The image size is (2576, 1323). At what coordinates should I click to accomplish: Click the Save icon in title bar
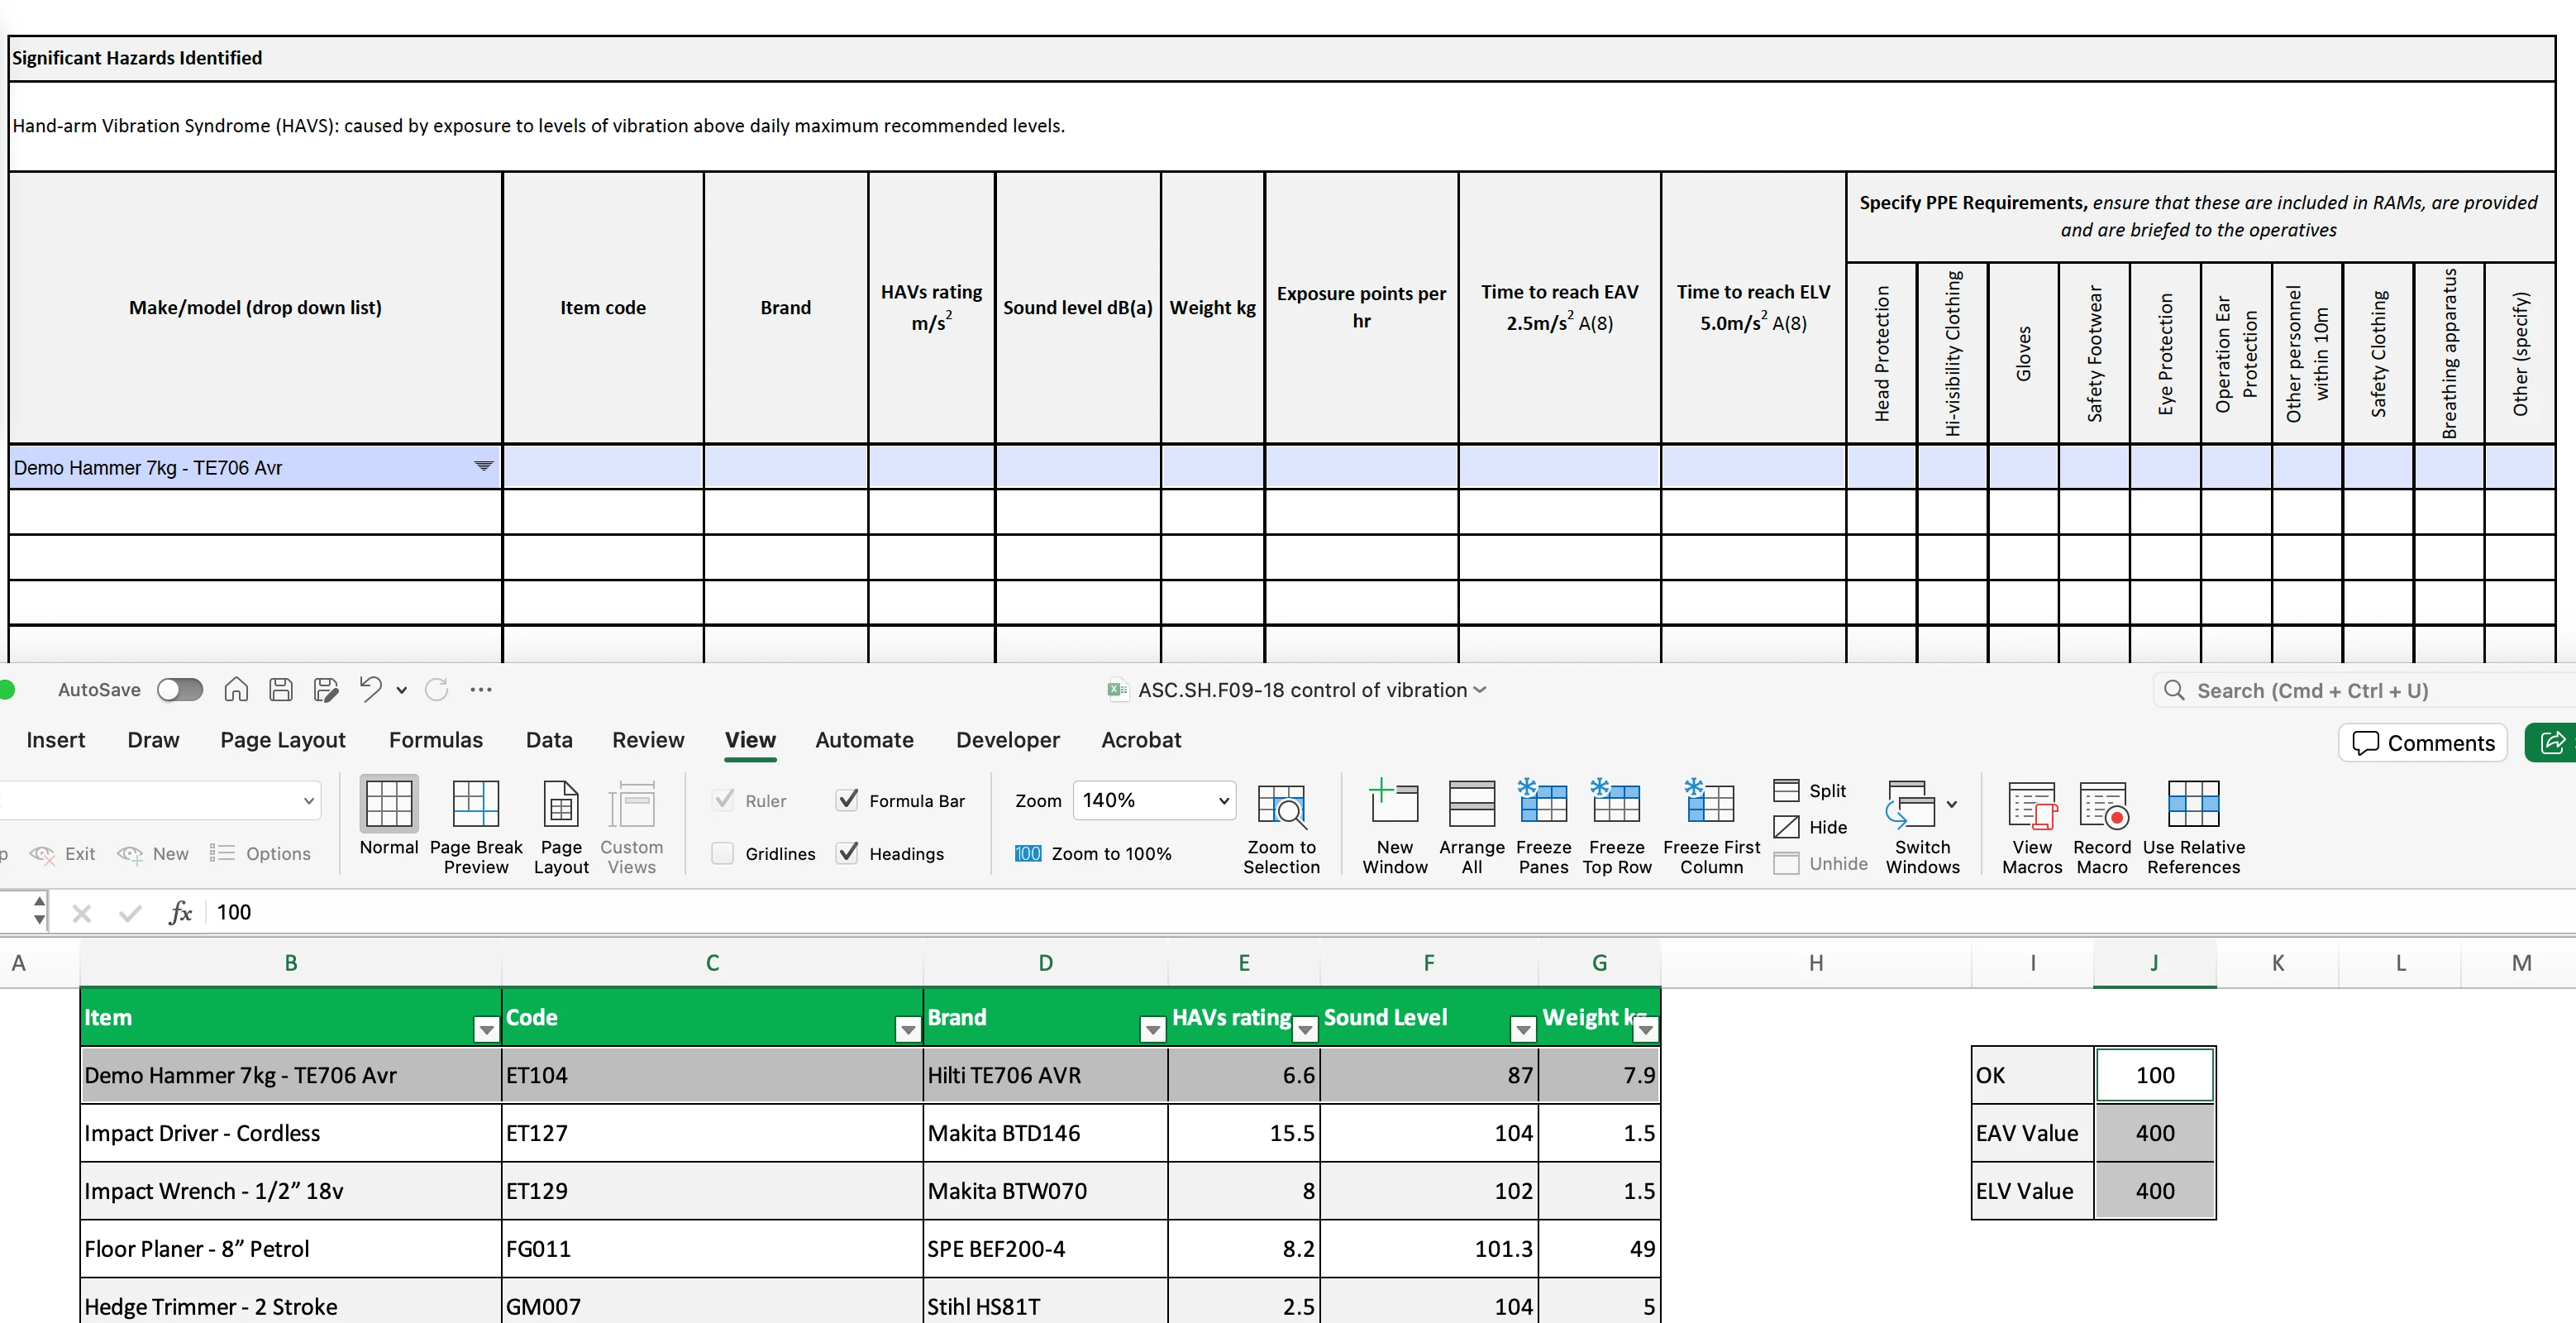pos(281,690)
